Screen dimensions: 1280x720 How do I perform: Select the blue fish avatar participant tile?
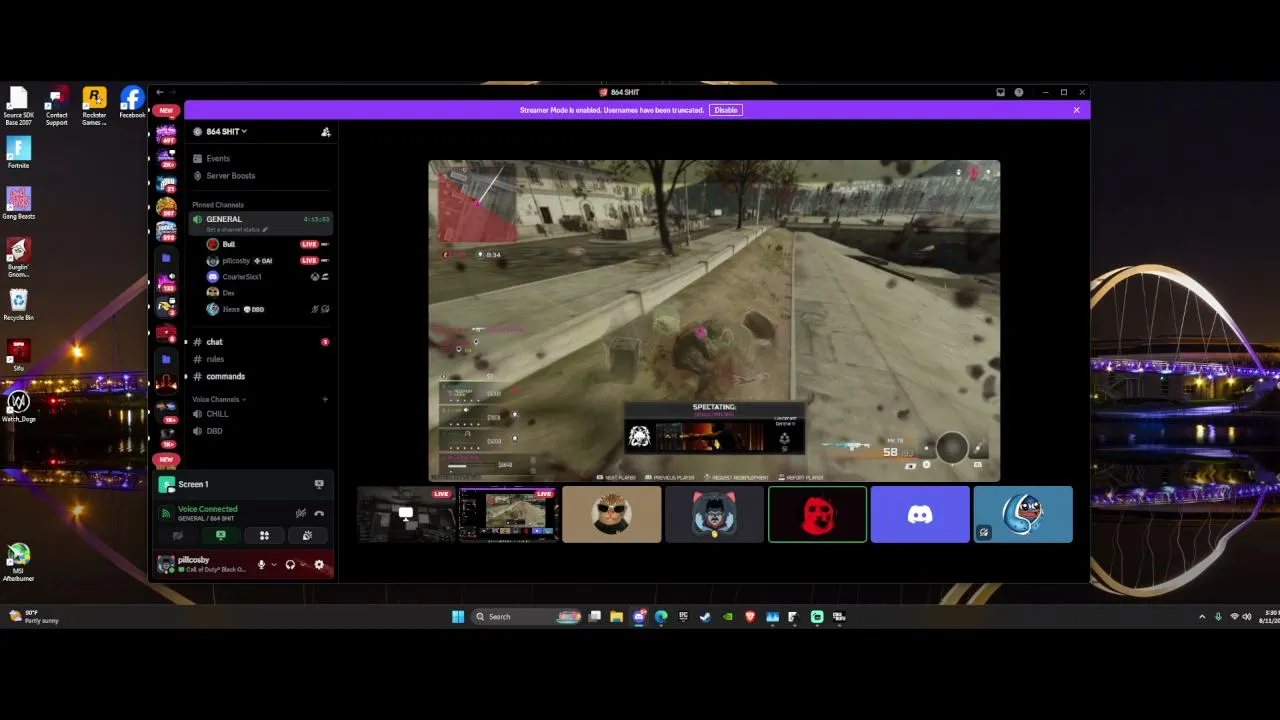coord(1023,514)
